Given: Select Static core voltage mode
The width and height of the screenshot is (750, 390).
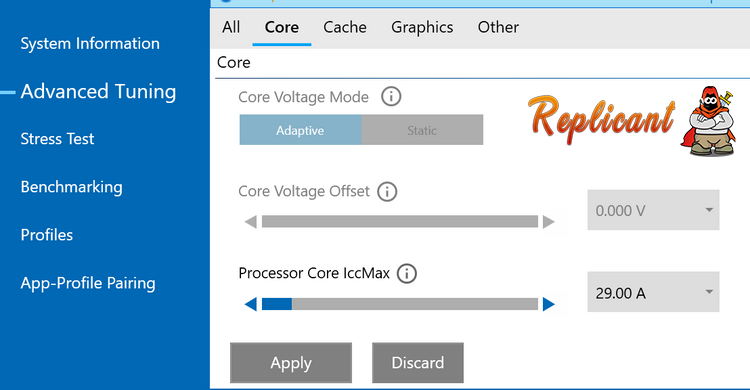Looking at the screenshot, I should coord(422,130).
